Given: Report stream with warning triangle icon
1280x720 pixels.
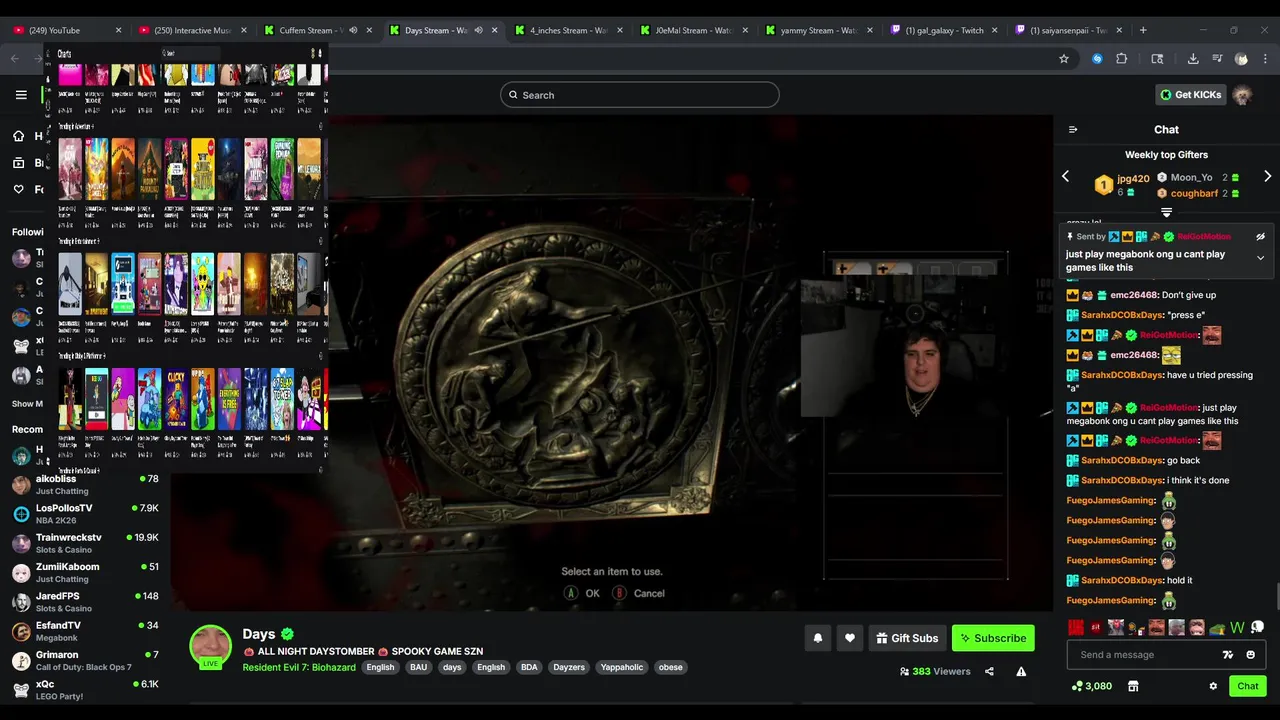Looking at the screenshot, I should click(1021, 671).
